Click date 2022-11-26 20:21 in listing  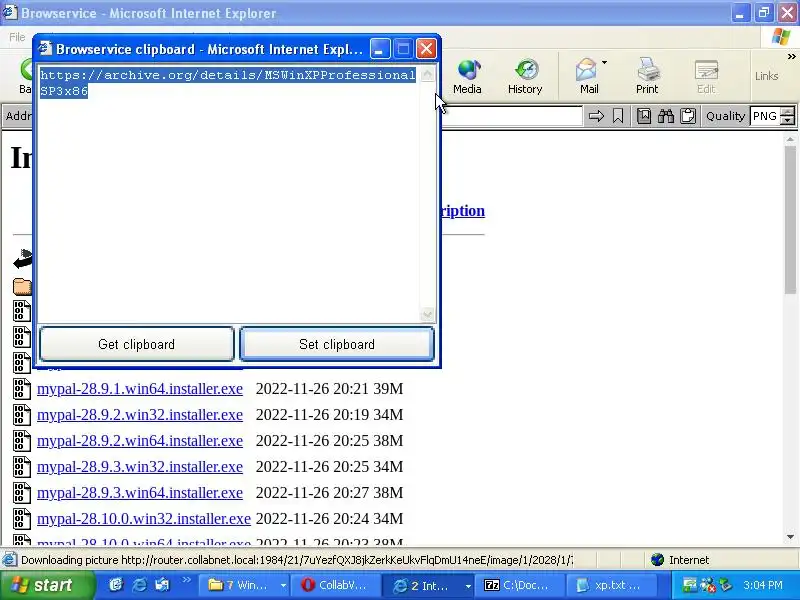click(312, 389)
